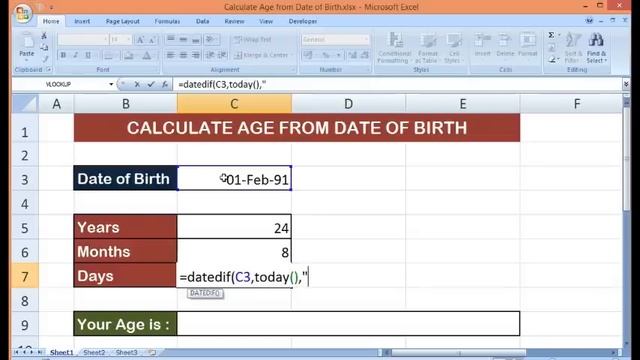Switch to the Sheet3 worksheet tab

(127, 352)
